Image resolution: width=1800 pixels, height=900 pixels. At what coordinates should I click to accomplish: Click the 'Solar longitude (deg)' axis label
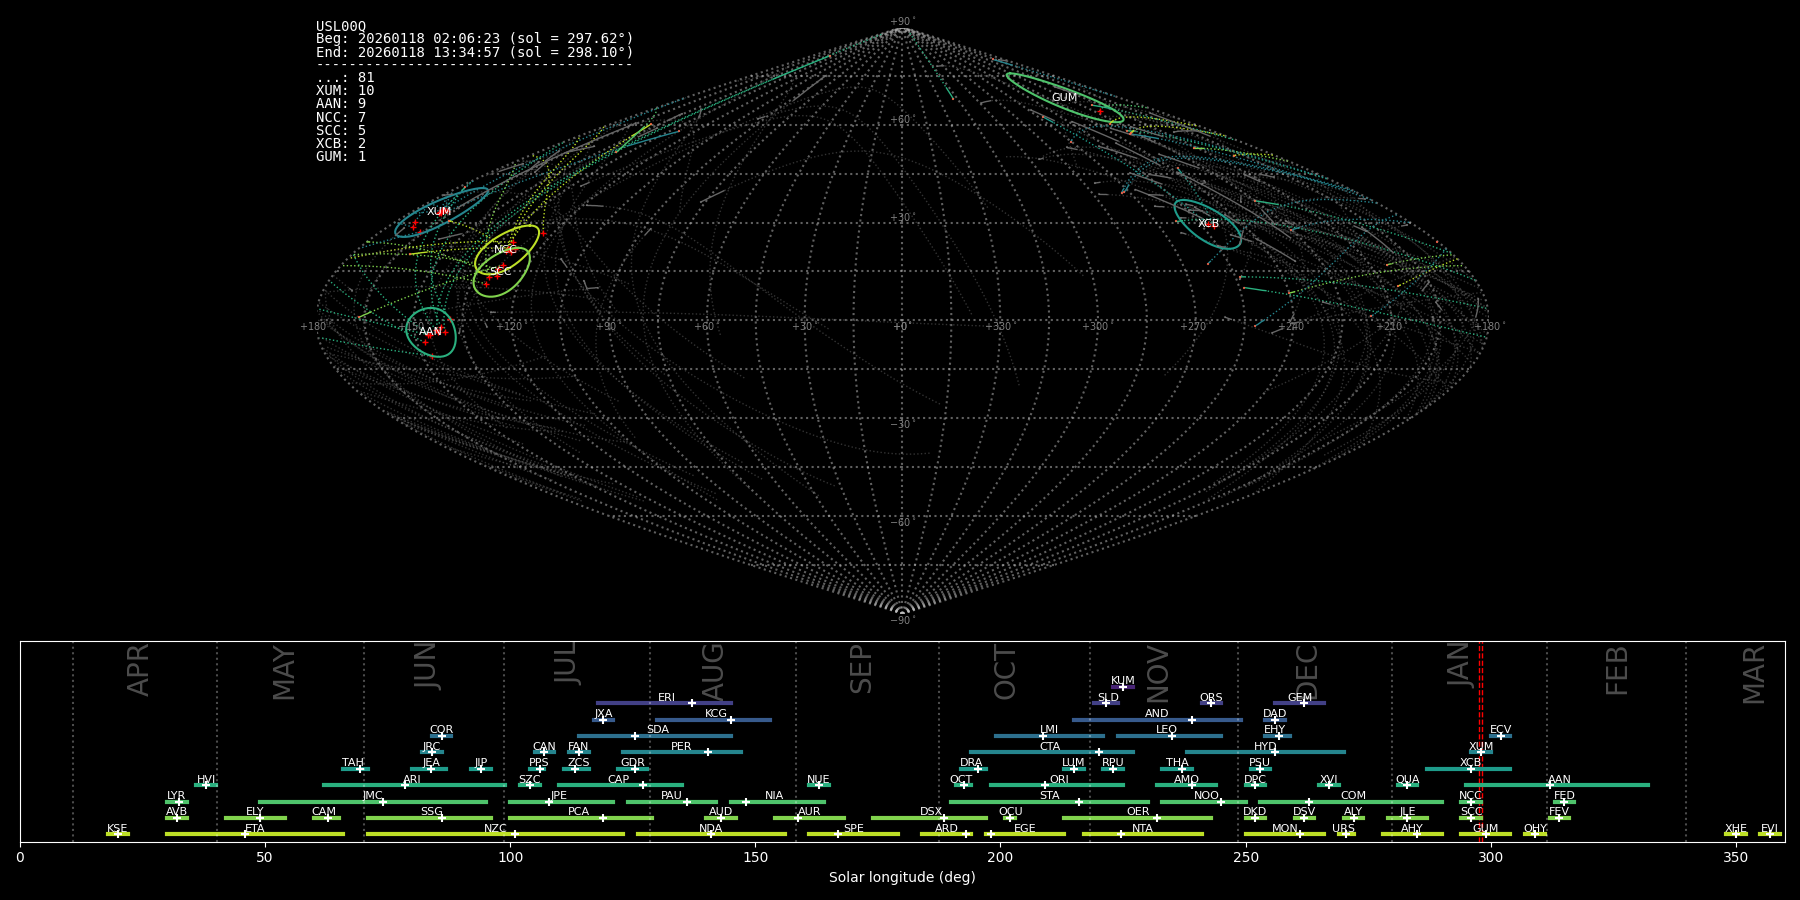pos(902,878)
